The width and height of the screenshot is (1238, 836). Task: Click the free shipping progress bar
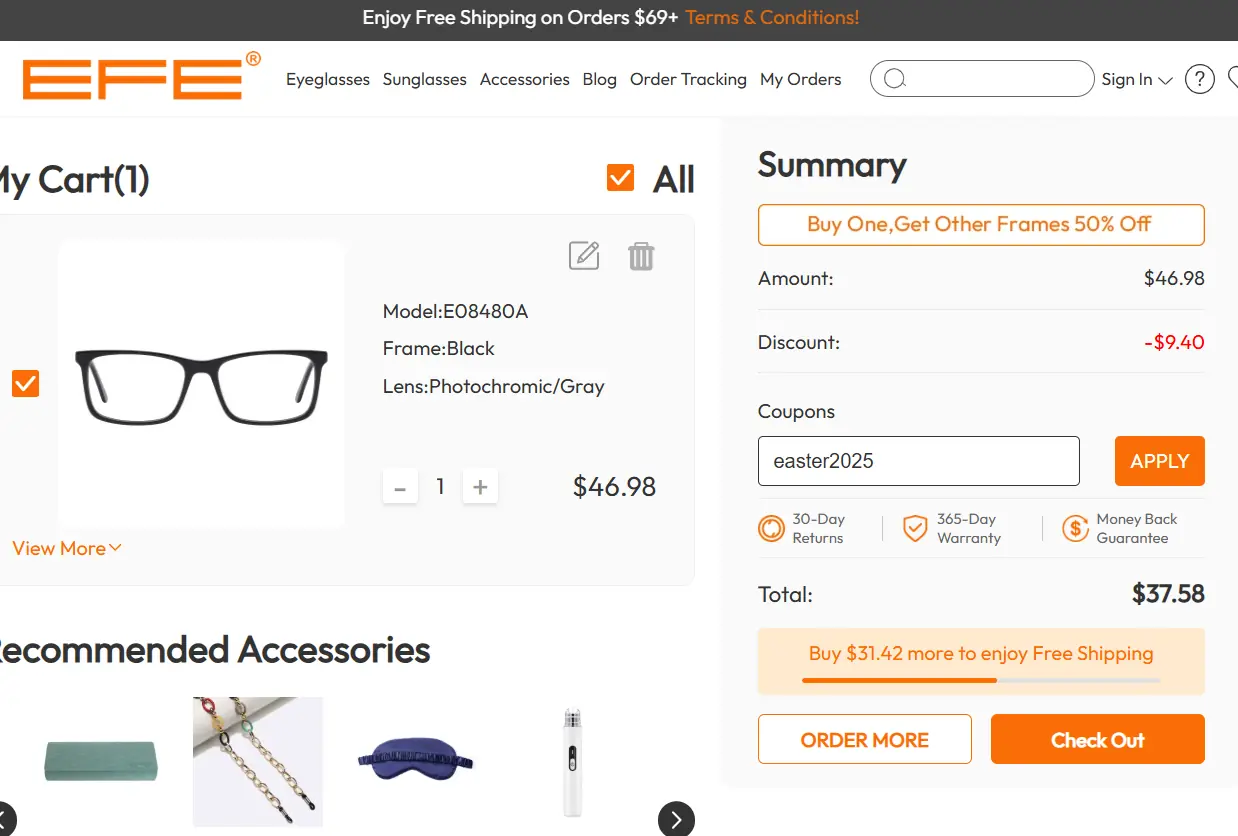(x=980, y=680)
